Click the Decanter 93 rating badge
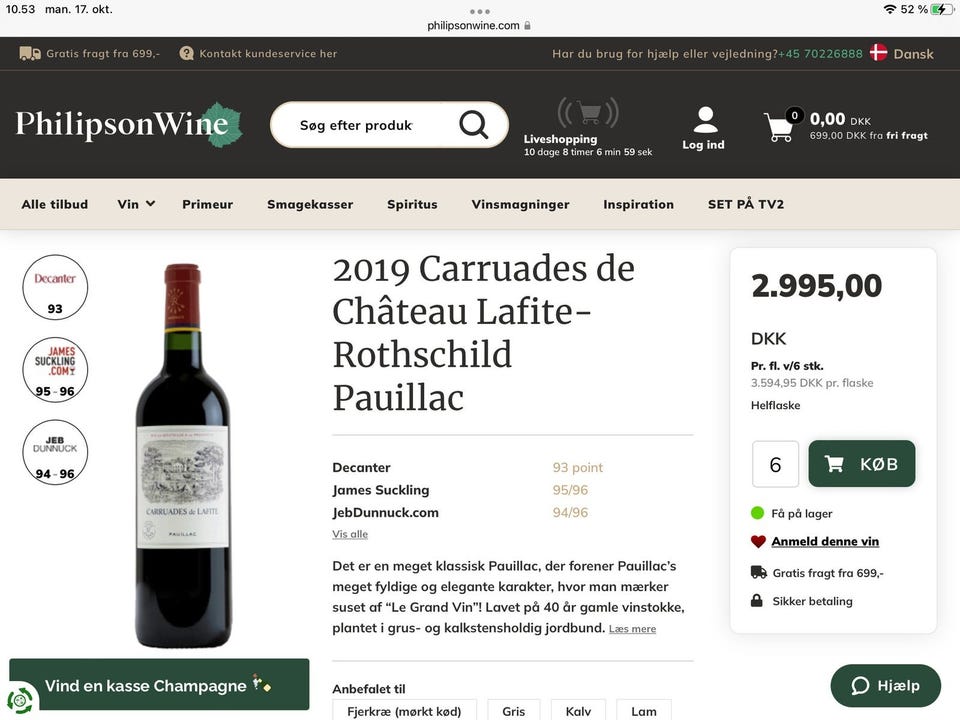Viewport: 960px width, 720px height. (55, 287)
